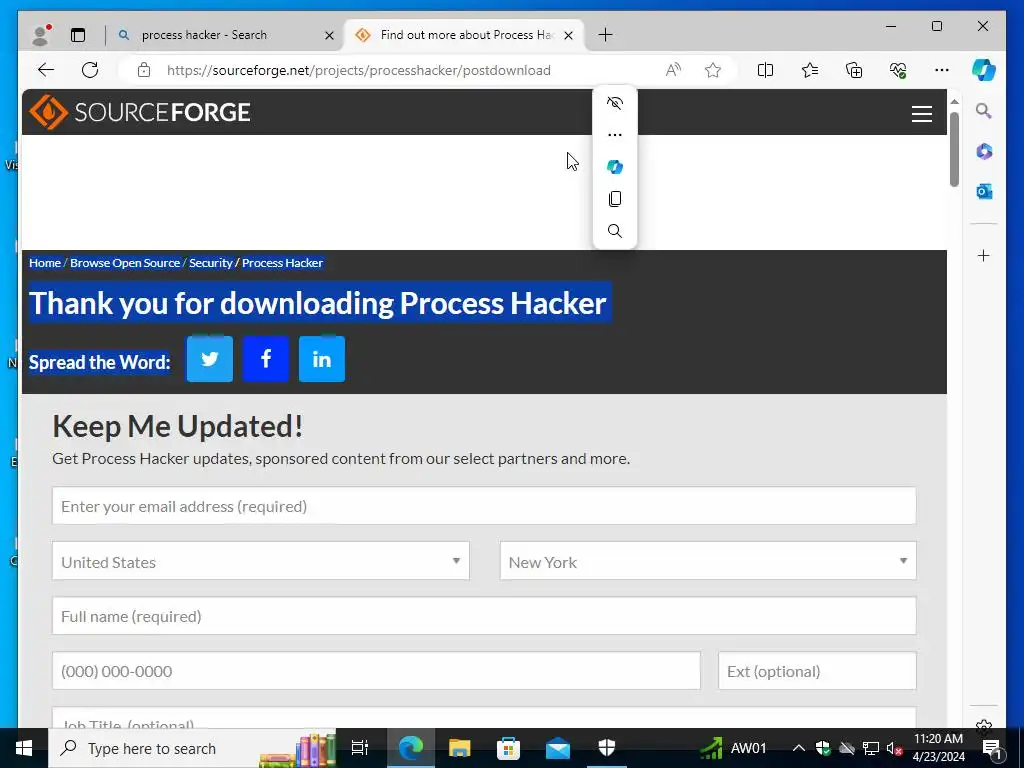Open Security breadcrumb link

coord(211,263)
